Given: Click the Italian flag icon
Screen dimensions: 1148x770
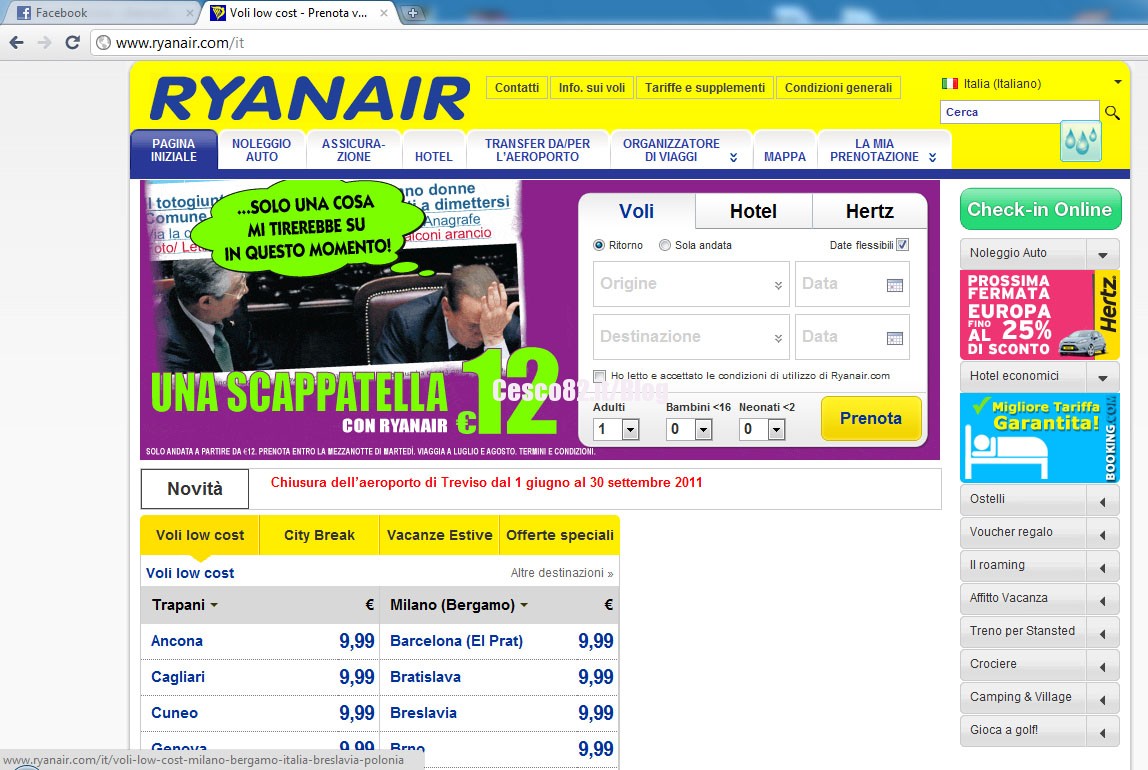Looking at the screenshot, I should click(950, 83).
